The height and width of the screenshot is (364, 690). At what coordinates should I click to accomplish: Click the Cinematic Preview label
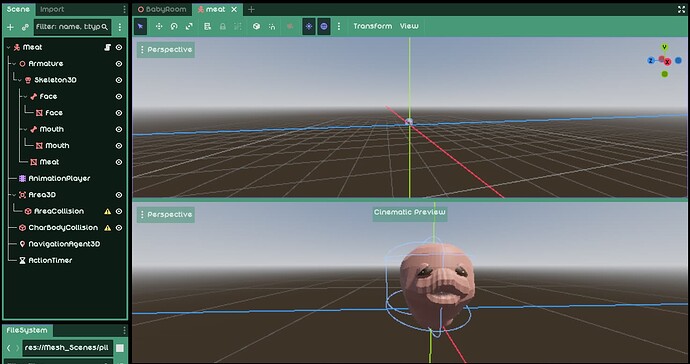[410, 212]
